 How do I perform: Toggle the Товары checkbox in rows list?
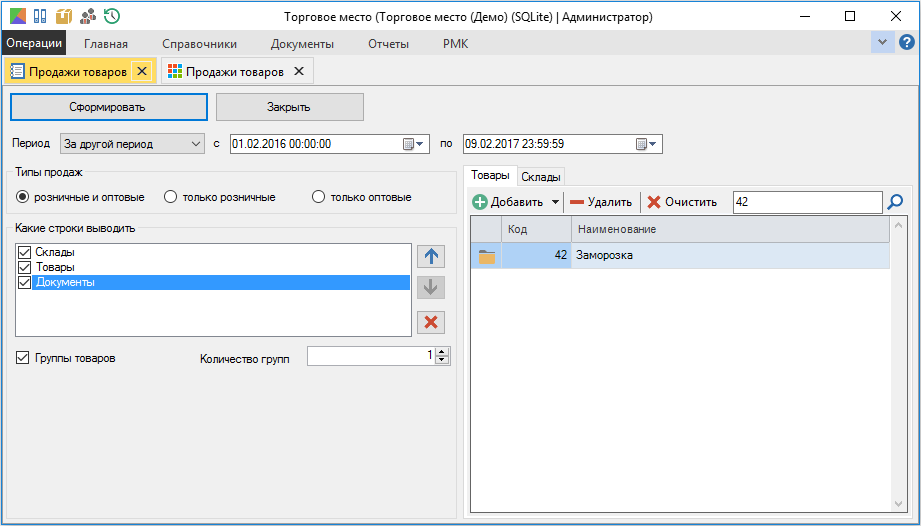click(24, 268)
